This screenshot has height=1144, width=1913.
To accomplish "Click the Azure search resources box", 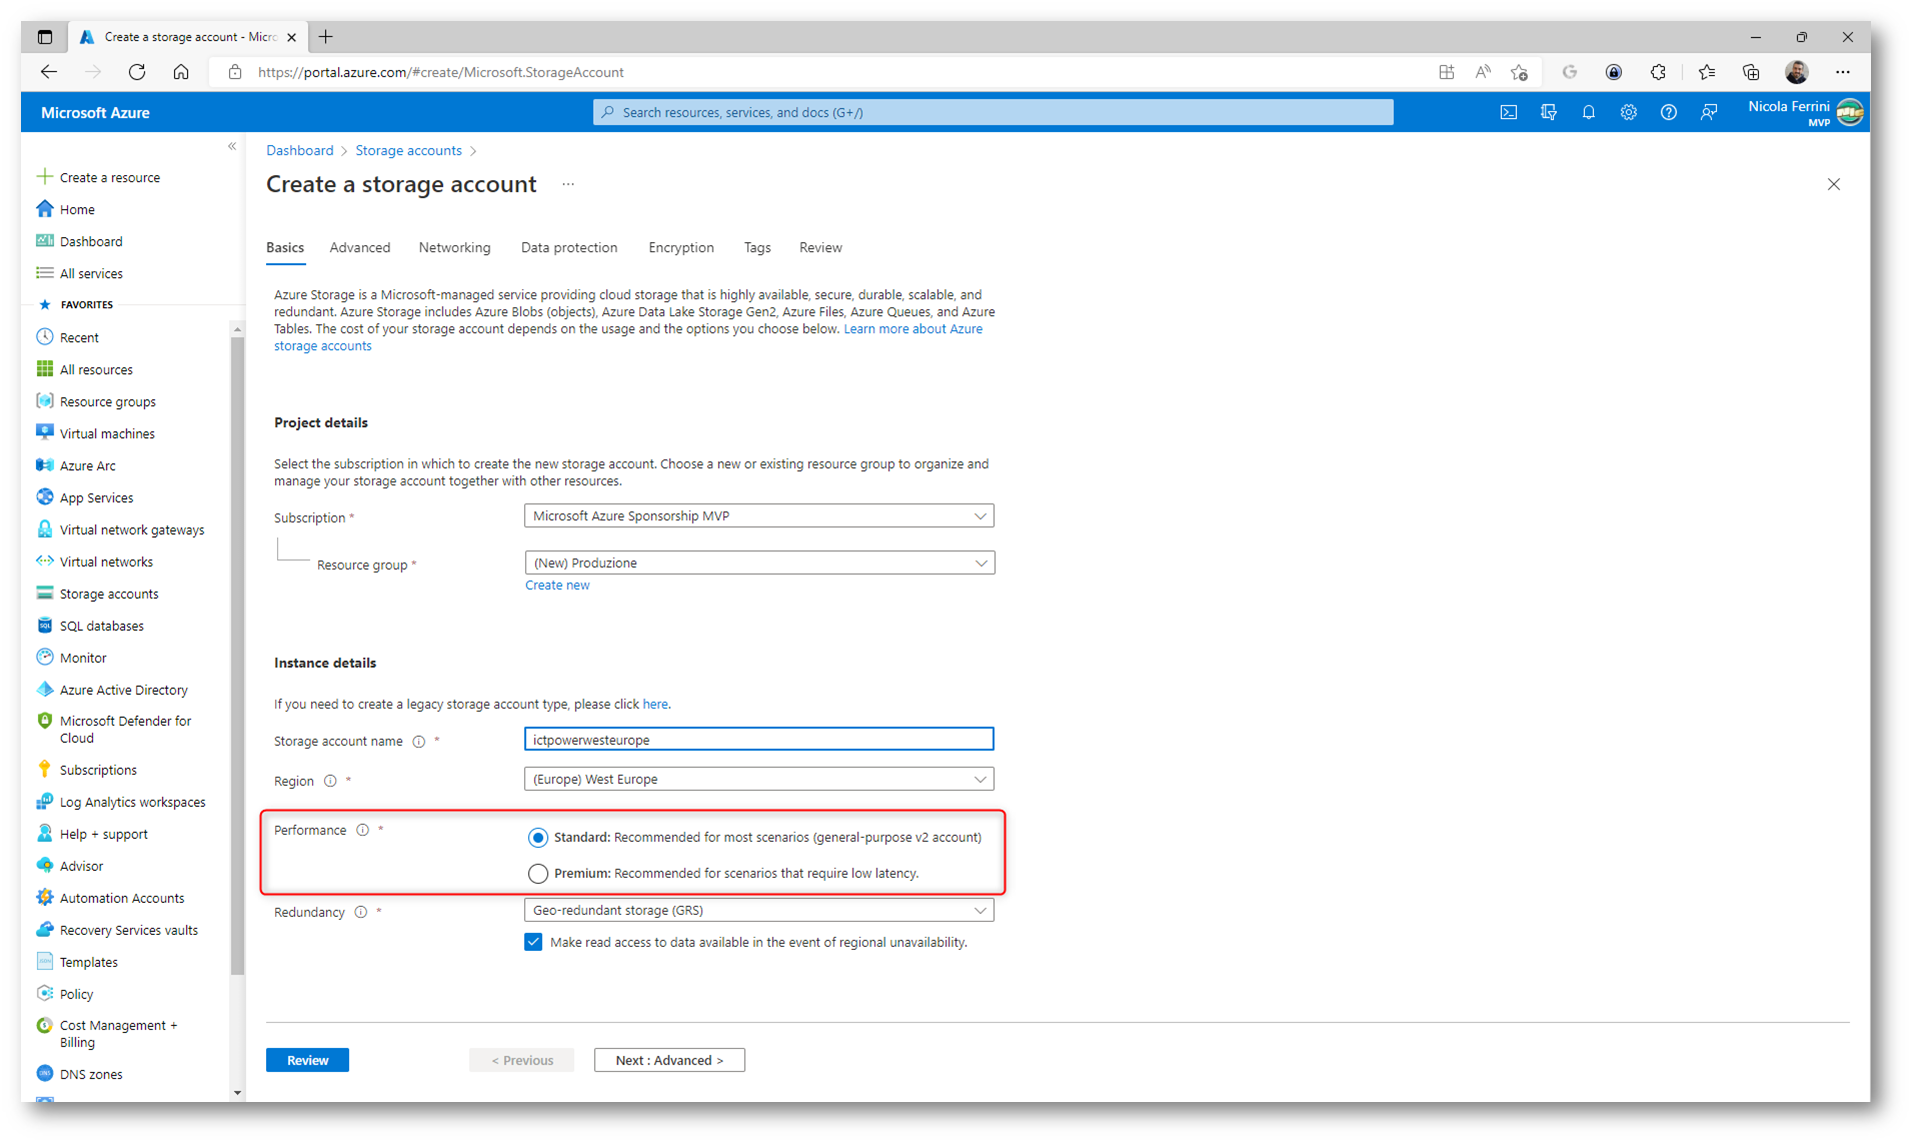I will click(992, 113).
